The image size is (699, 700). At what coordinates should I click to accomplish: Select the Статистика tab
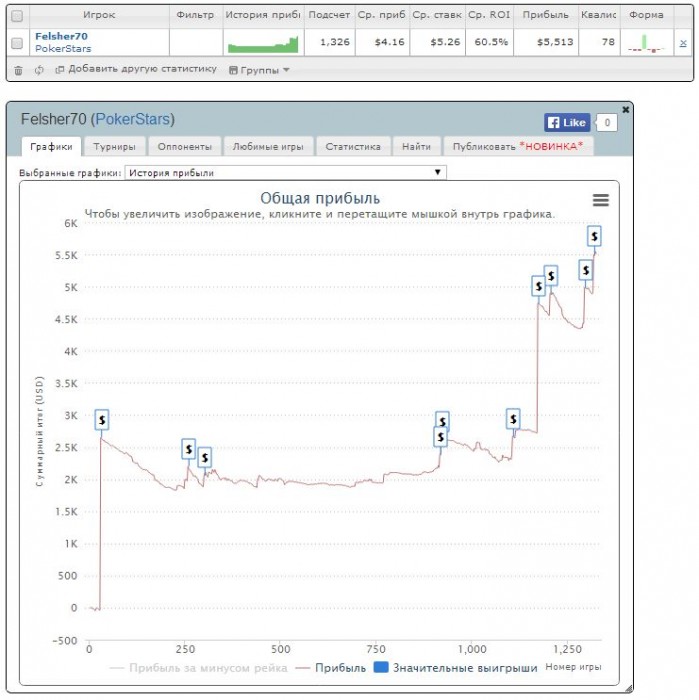[353, 146]
